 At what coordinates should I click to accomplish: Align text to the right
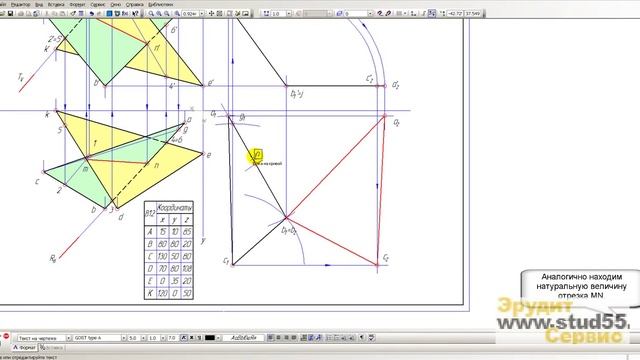coord(286,338)
